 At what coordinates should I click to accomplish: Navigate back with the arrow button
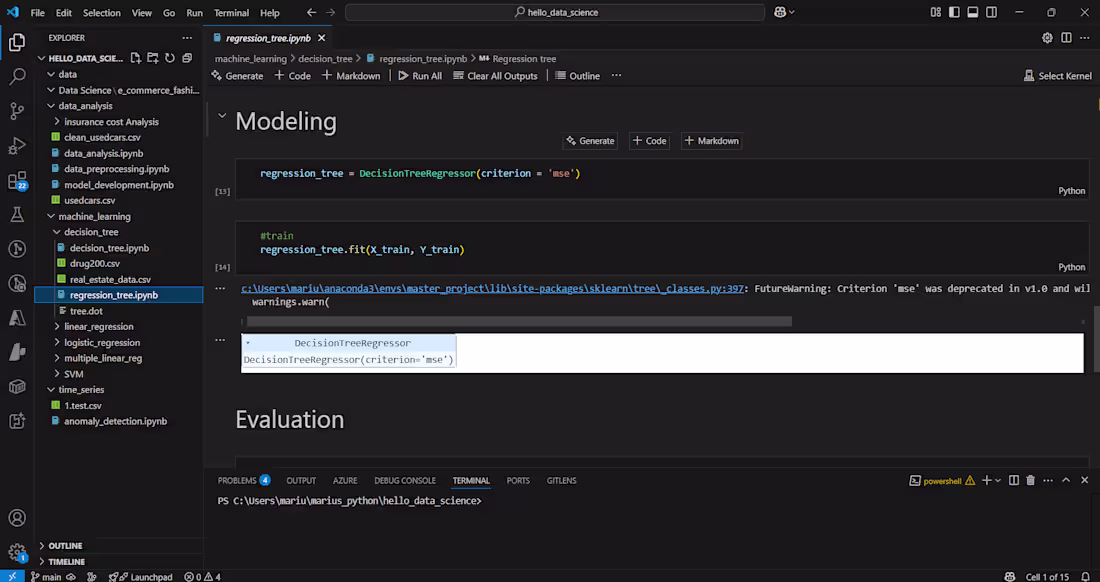[311, 13]
